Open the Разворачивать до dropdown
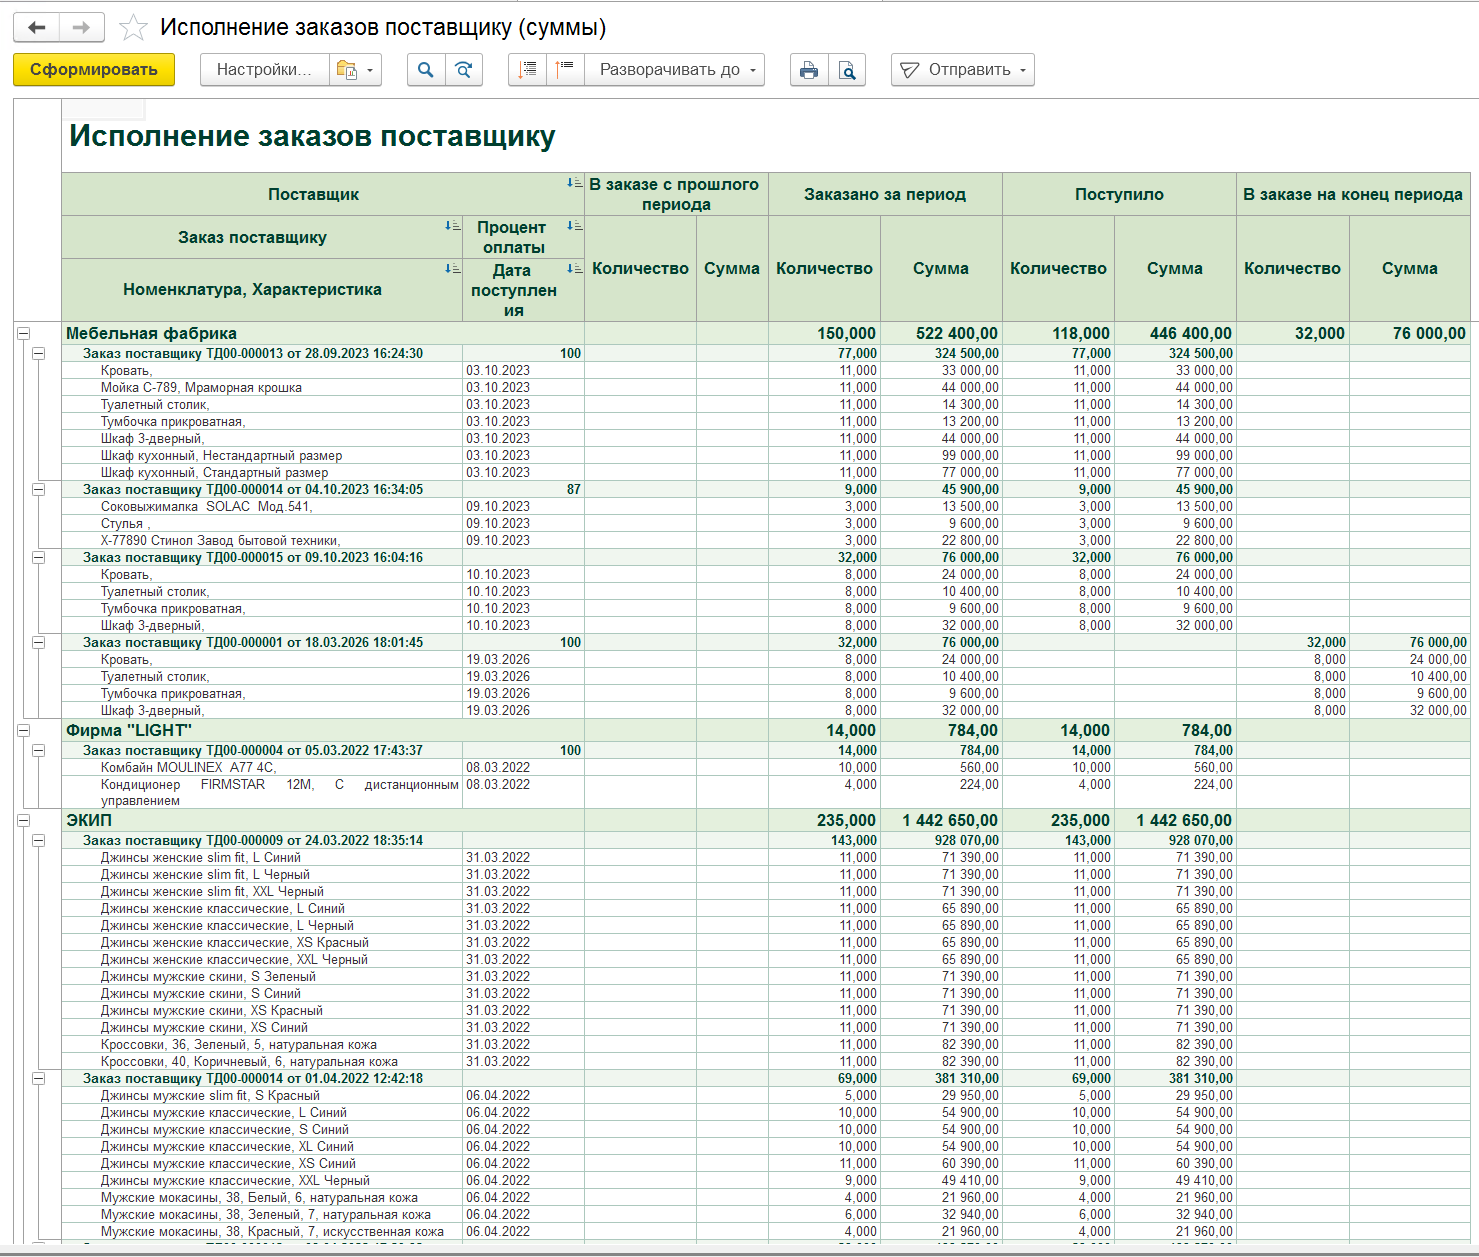 point(675,70)
